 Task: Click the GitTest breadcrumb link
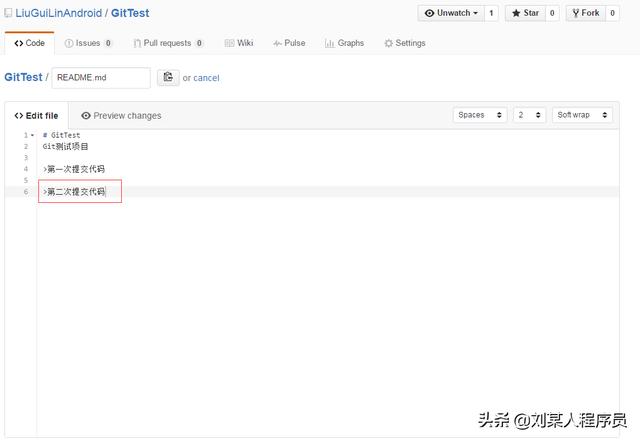(x=23, y=77)
